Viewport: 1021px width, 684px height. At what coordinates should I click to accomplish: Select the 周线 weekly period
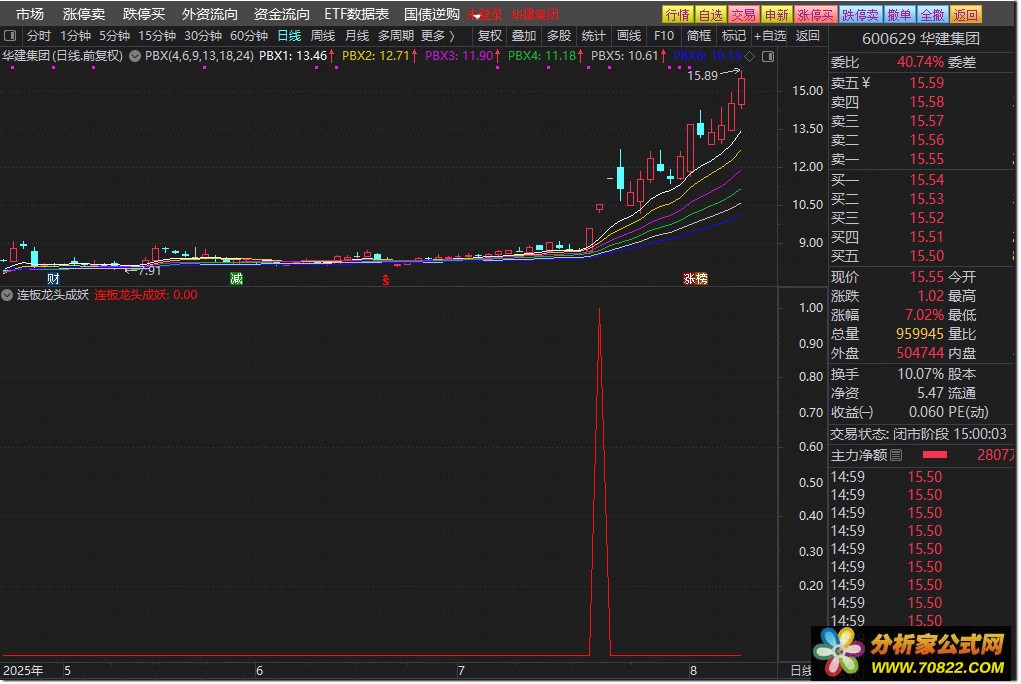[323, 36]
